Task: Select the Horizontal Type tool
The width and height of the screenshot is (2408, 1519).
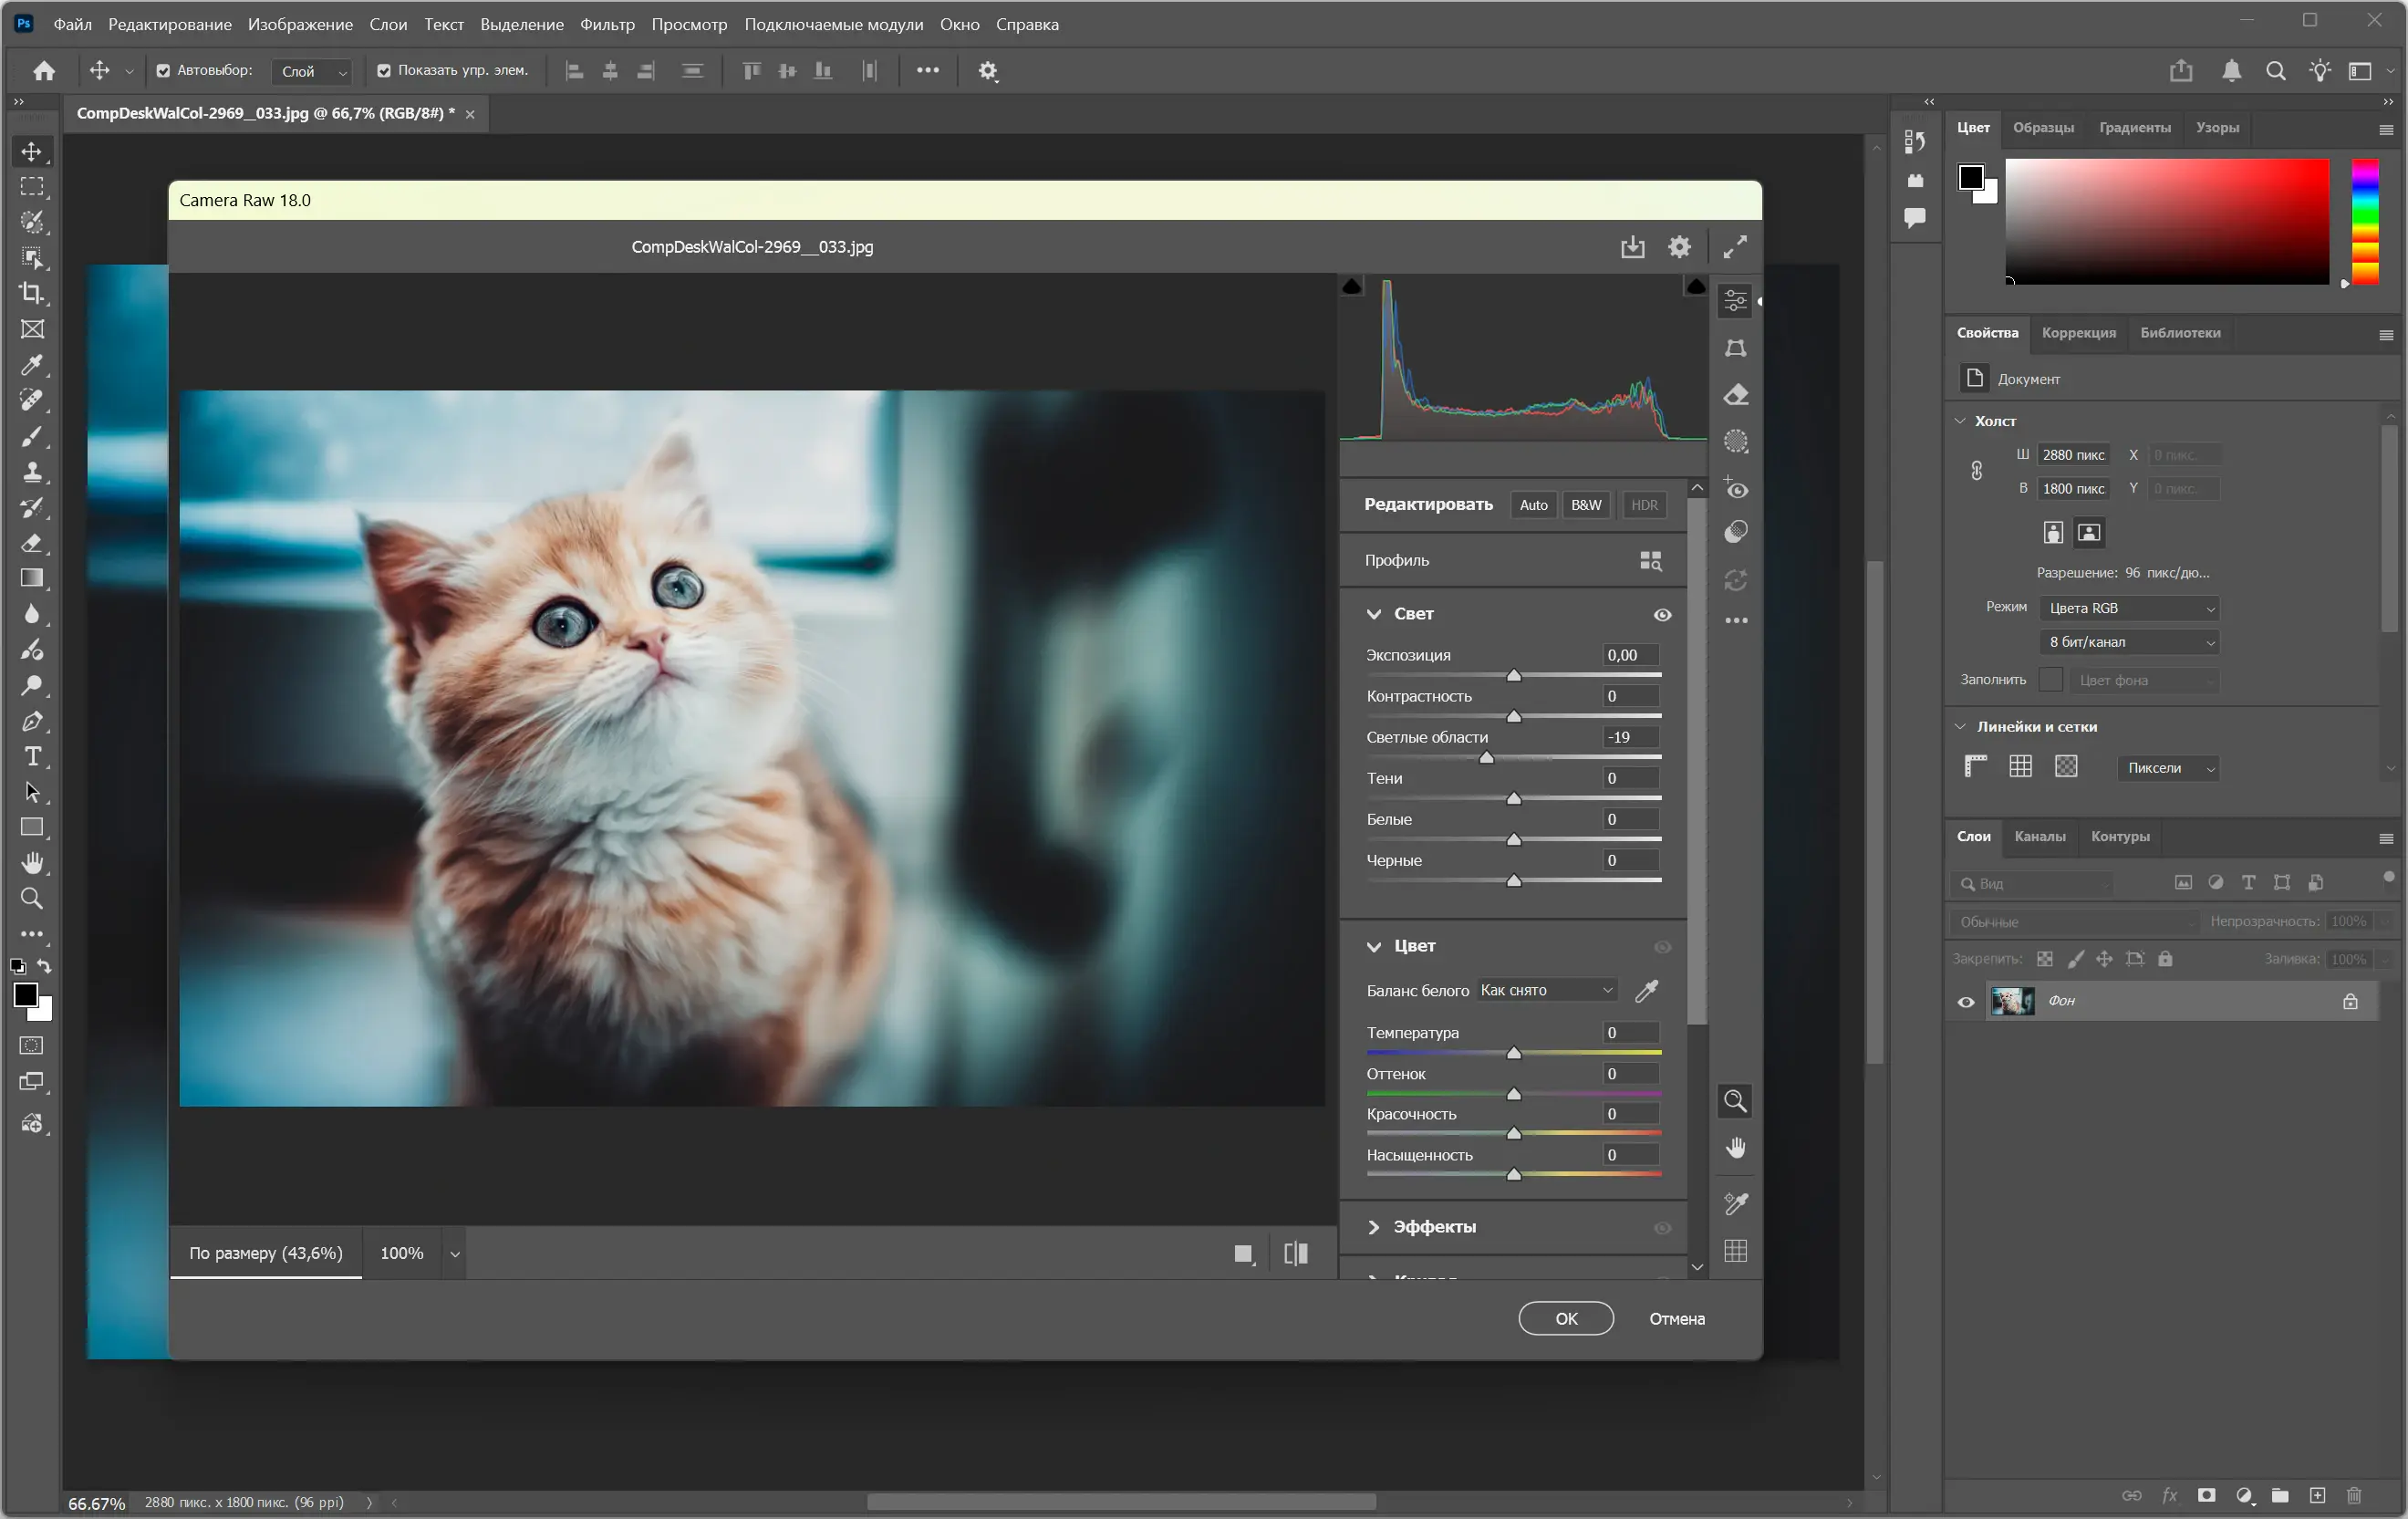Action: [x=32, y=756]
